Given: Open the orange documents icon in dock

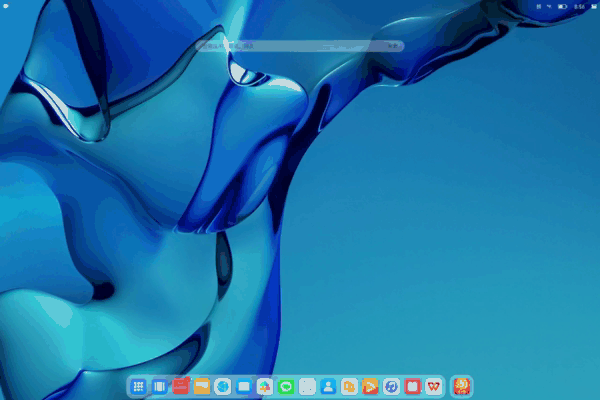Looking at the screenshot, I should [x=349, y=386].
